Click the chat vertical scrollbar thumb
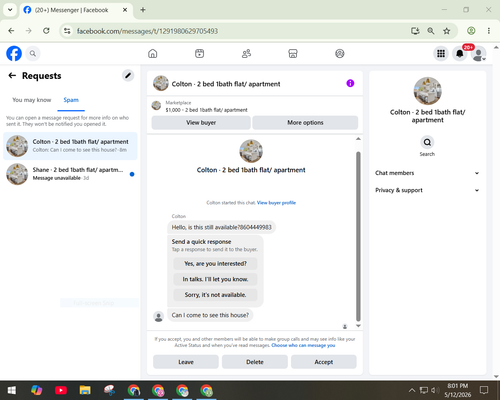The image size is (500, 400). [358, 237]
